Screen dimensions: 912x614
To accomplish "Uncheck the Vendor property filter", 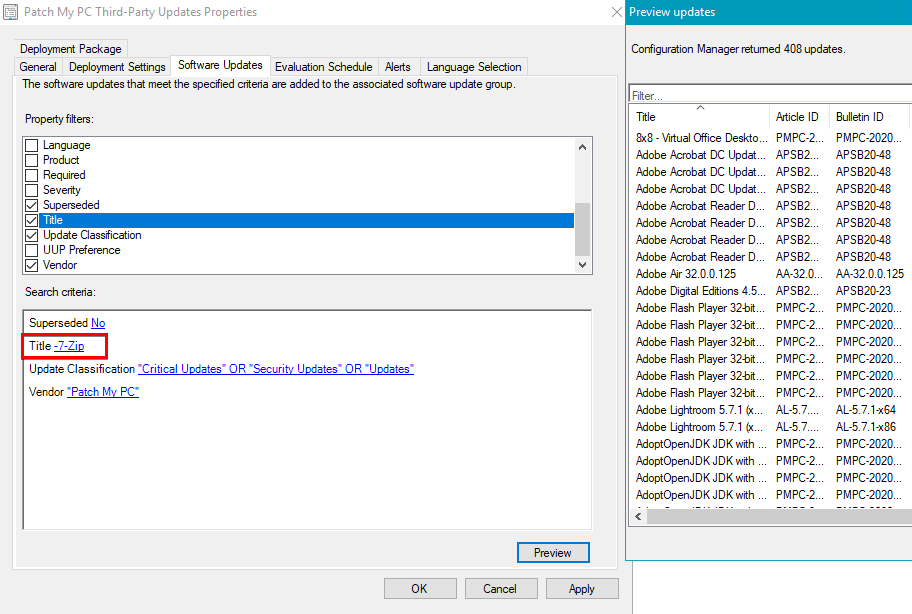I will pyautogui.click(x=31, y=265).
